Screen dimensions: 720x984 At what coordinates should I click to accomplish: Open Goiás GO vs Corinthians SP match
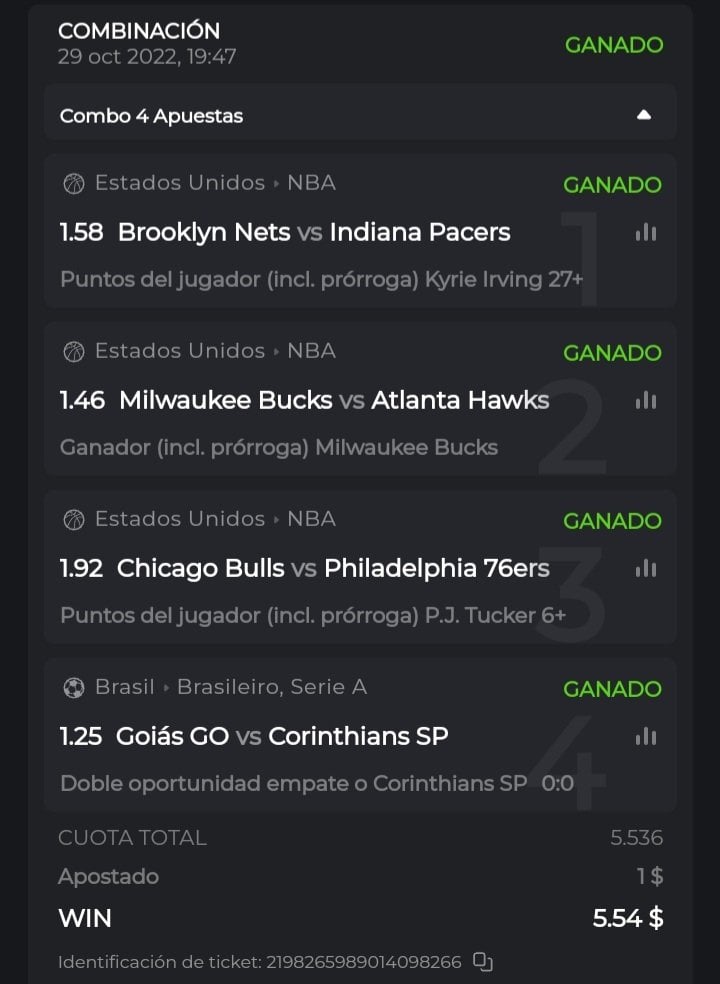[283, 736]
